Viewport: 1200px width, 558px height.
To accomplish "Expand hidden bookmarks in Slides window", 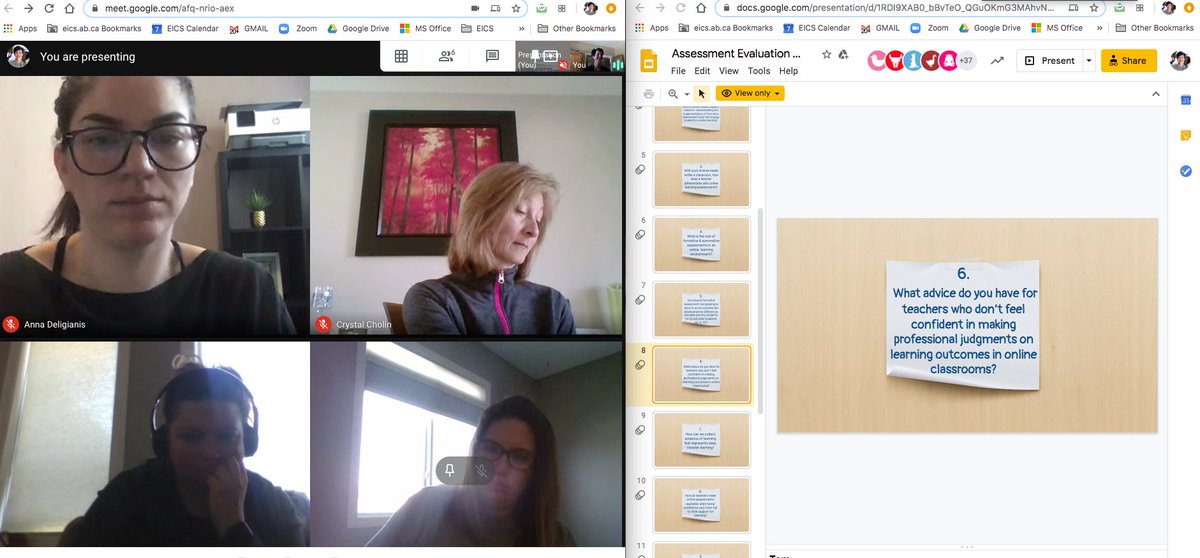I will (x=1098, y=28).
